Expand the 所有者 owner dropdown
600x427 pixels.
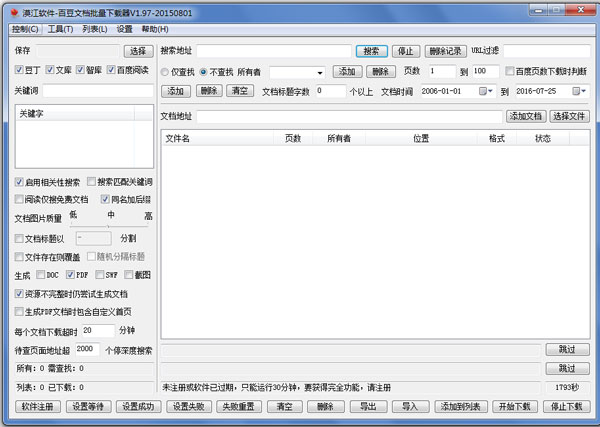point(319,72)
